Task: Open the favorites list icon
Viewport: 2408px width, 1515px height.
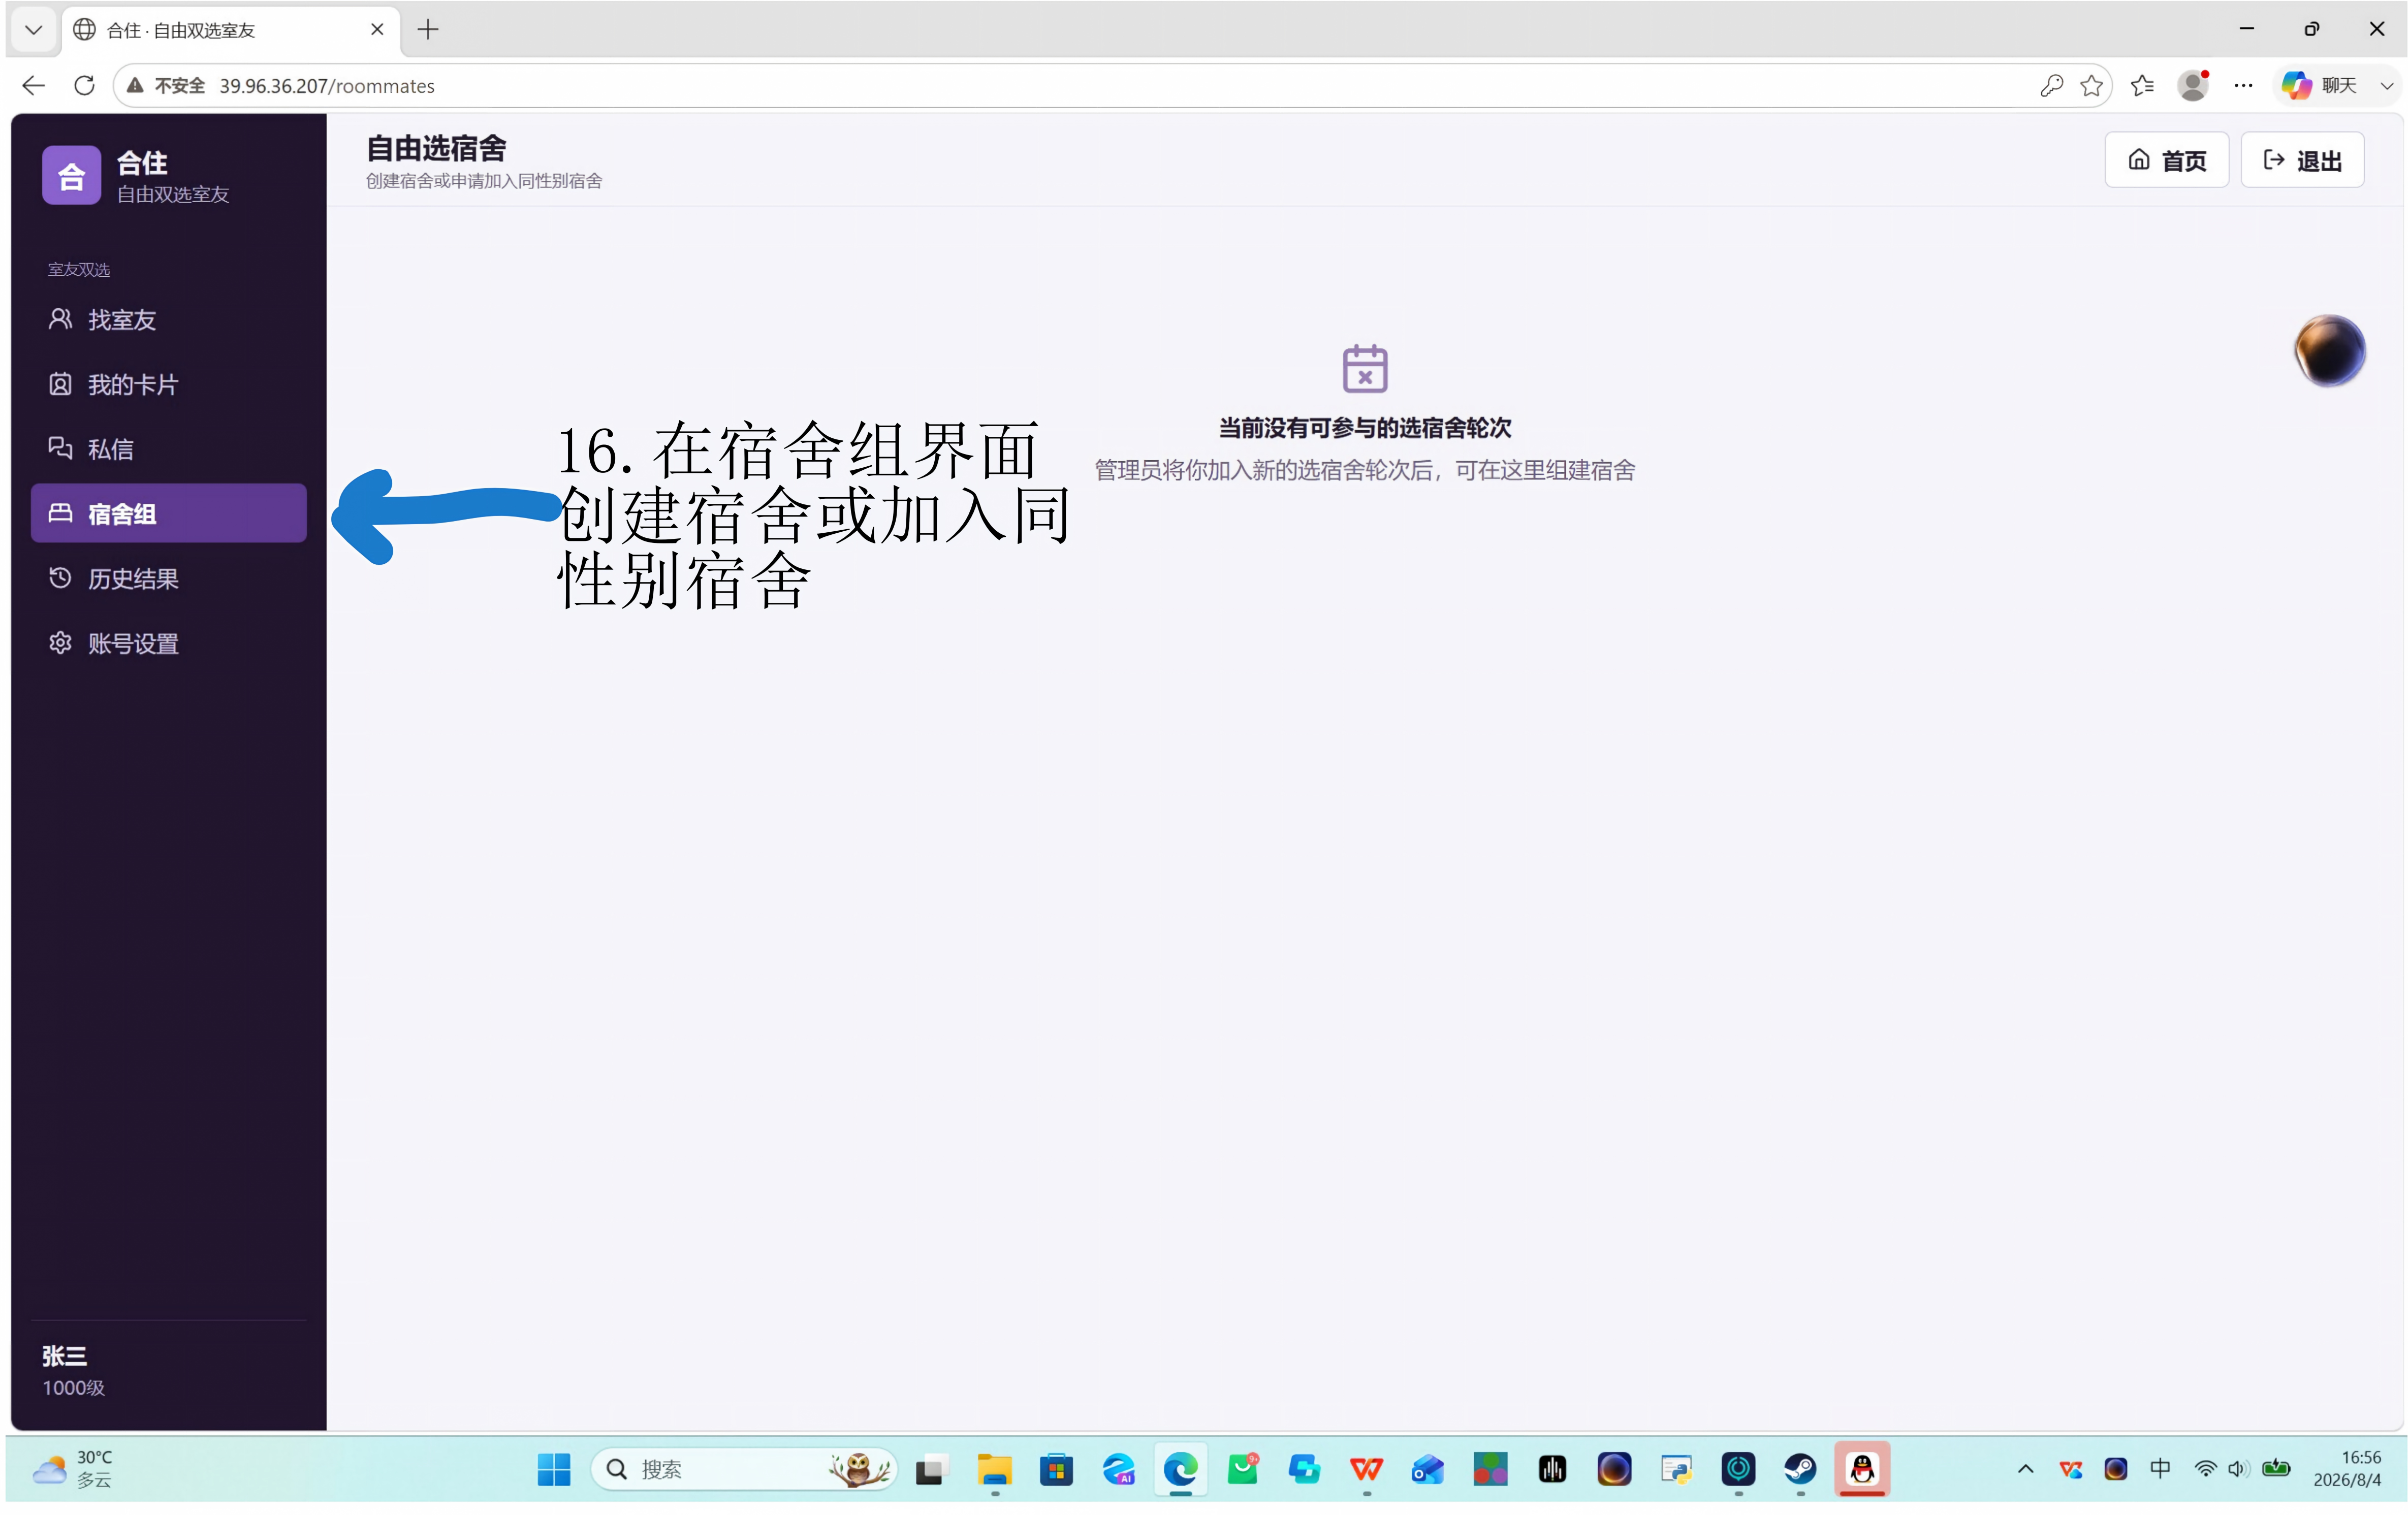Action: (x=2142, y=86)
